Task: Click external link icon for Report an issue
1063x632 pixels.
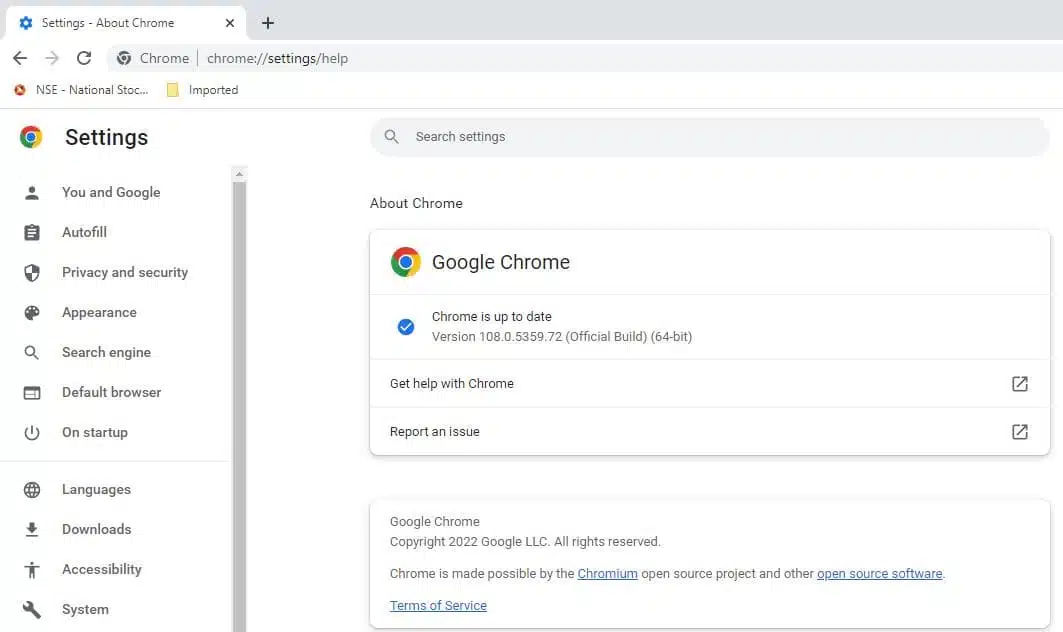Action: pyautogui.click(x=1020, y=432)
